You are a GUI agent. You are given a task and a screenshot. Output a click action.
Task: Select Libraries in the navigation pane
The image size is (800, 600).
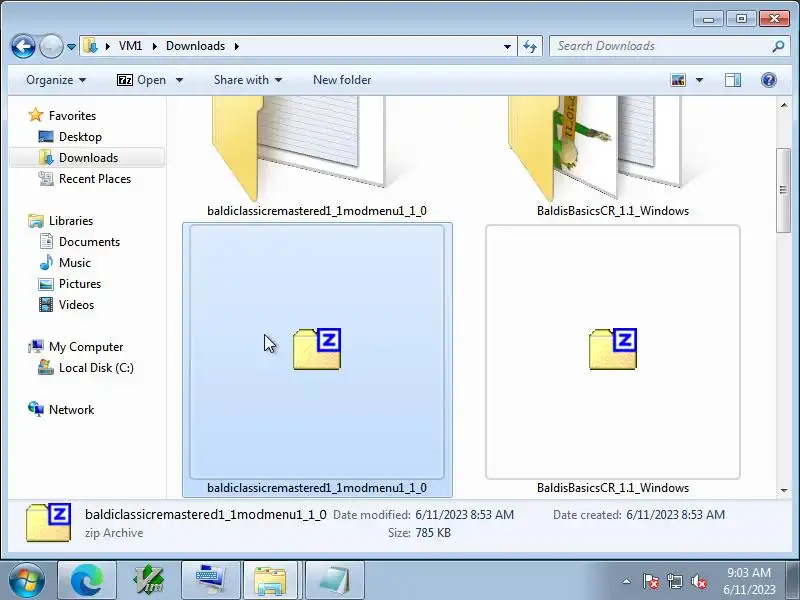coord(71,220)
